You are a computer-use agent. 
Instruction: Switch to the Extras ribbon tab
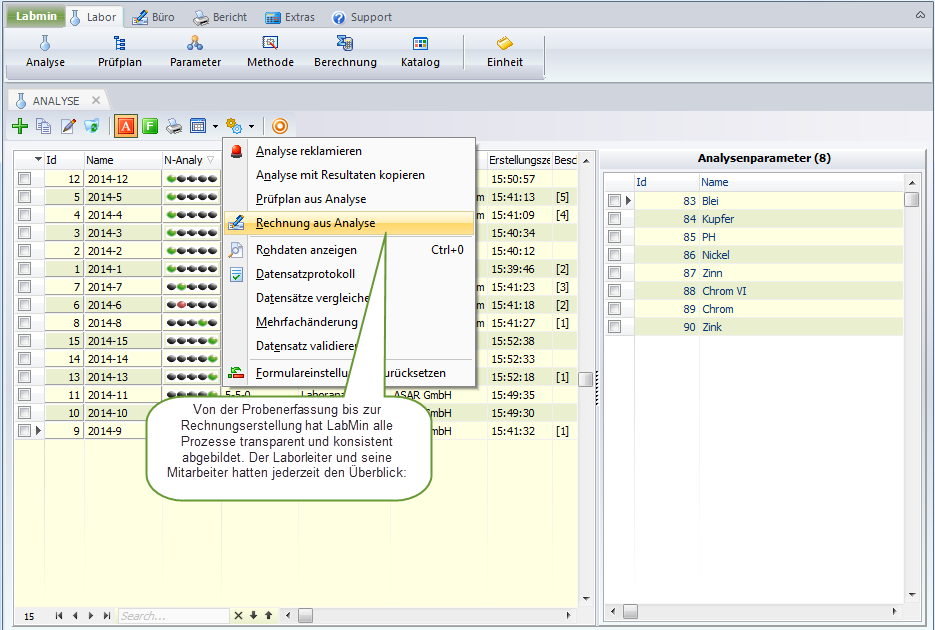(x=290, y=17)
